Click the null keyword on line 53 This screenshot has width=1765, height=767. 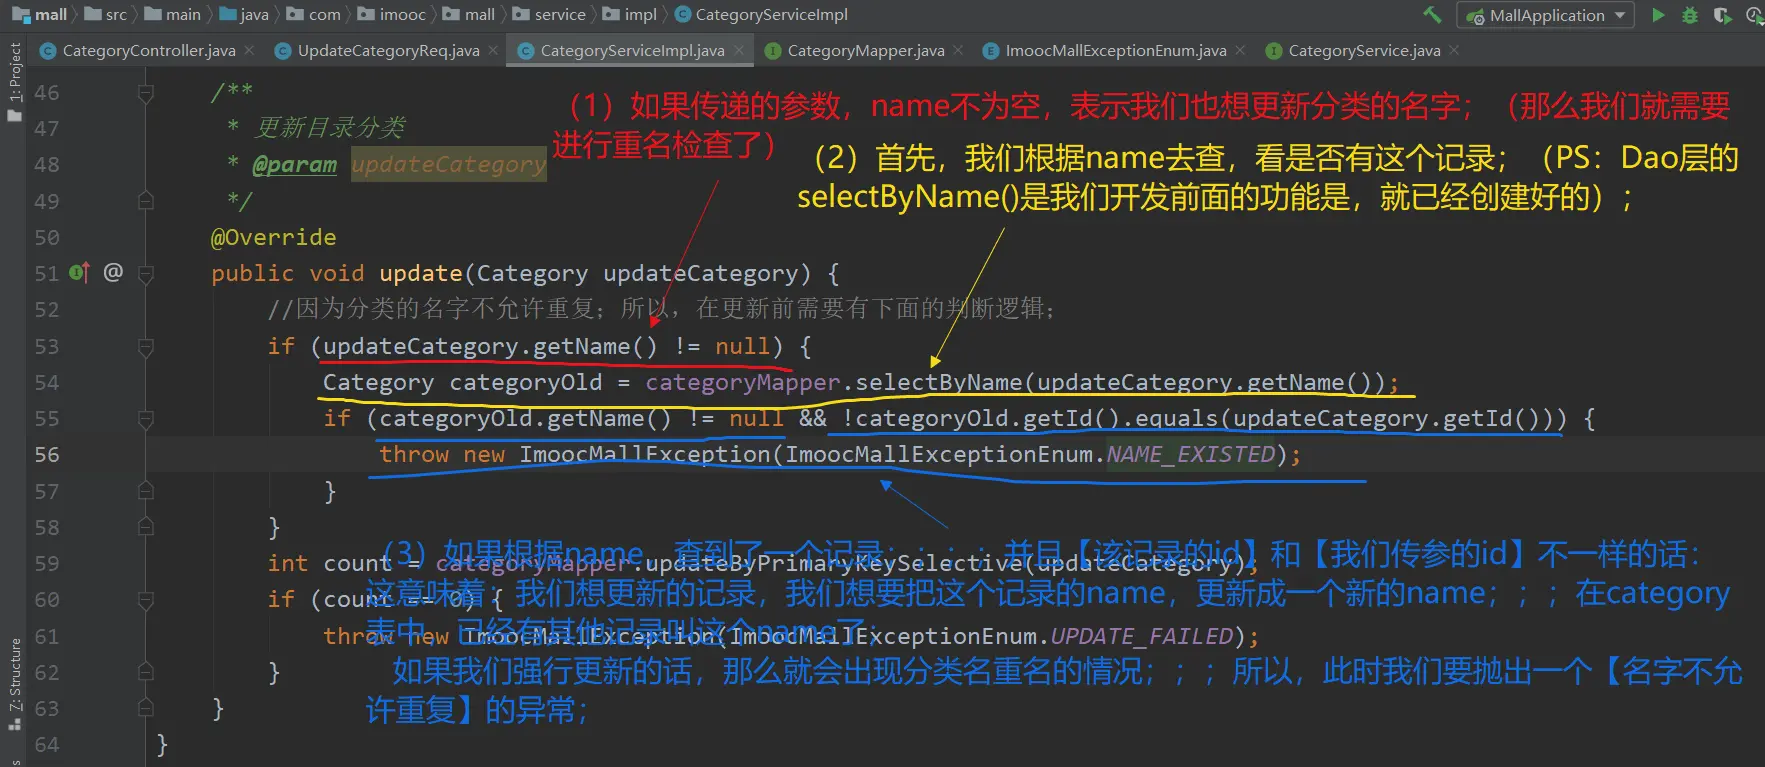(743, 346)
